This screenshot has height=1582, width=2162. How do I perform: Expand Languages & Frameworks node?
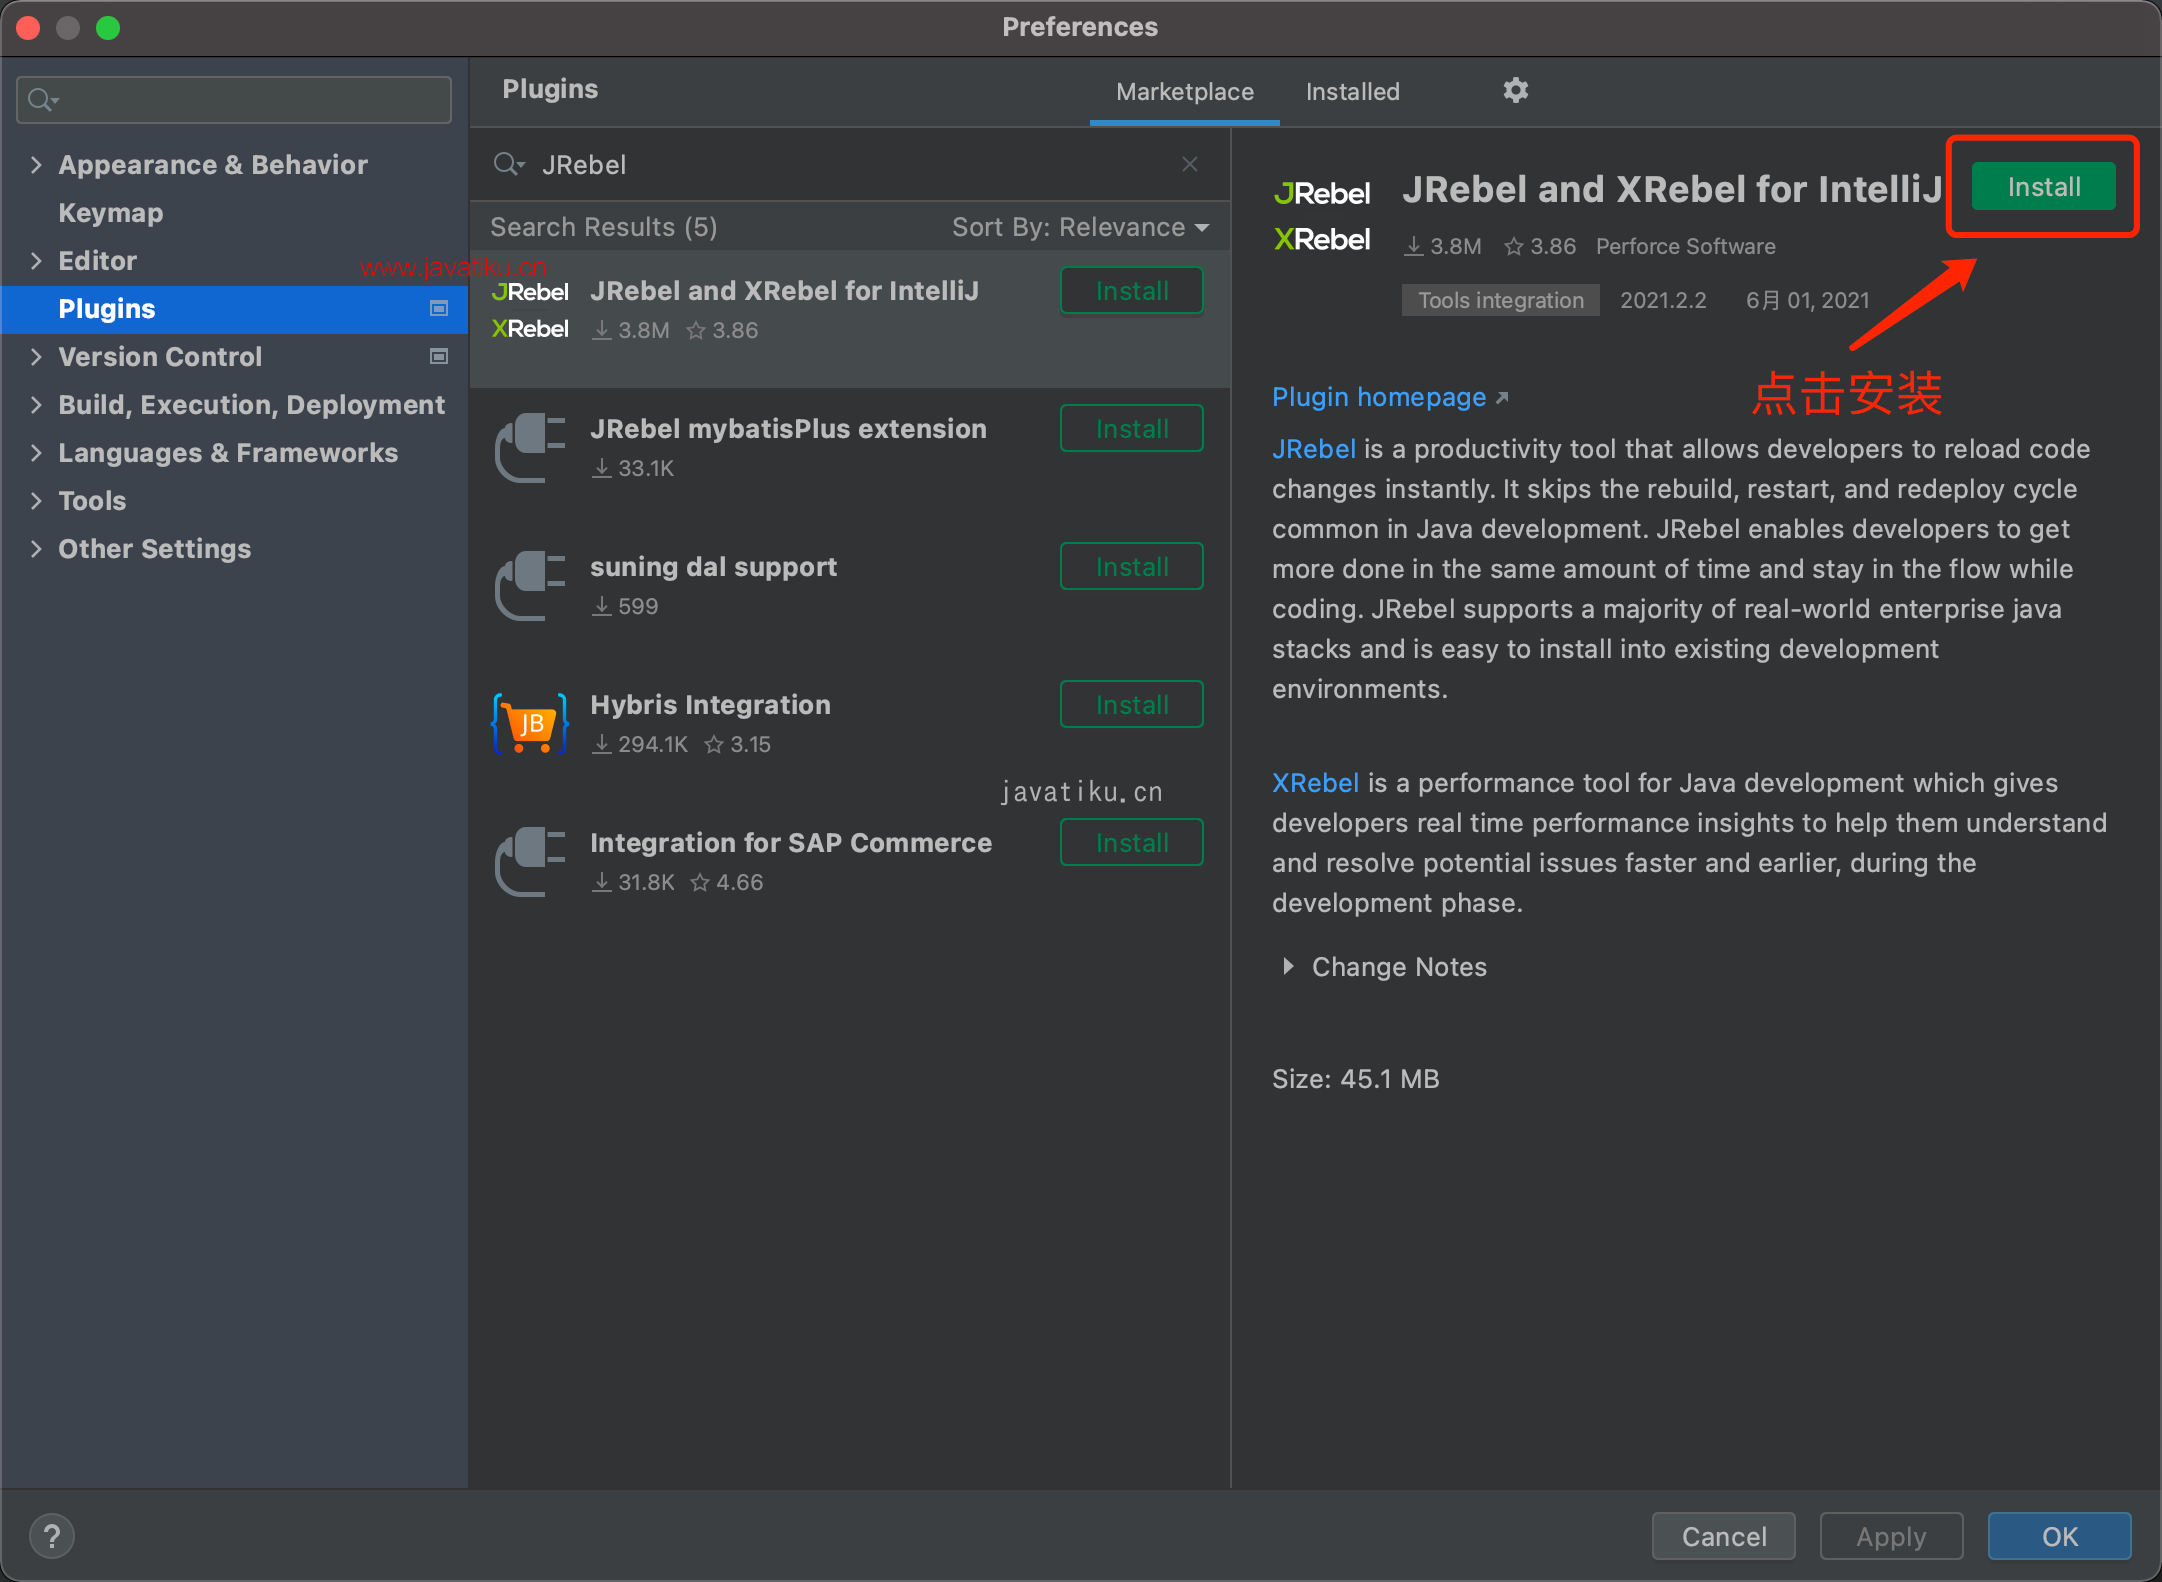tap(36, 452)
